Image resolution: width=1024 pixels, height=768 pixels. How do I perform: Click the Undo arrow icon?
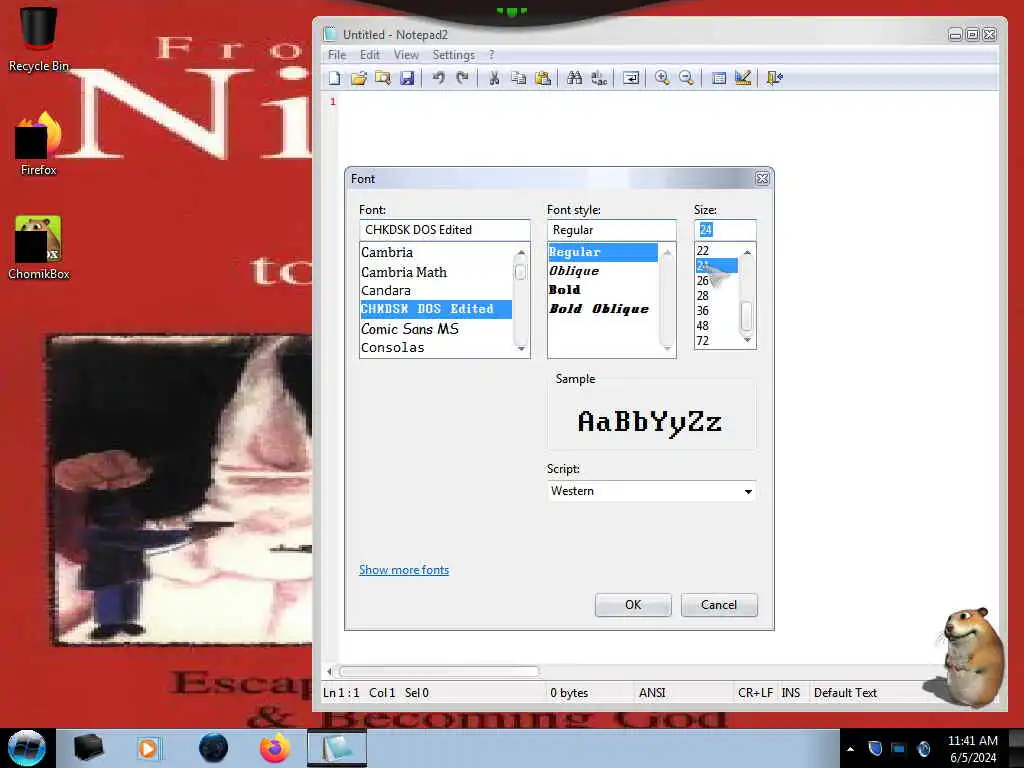coord(438,78)
